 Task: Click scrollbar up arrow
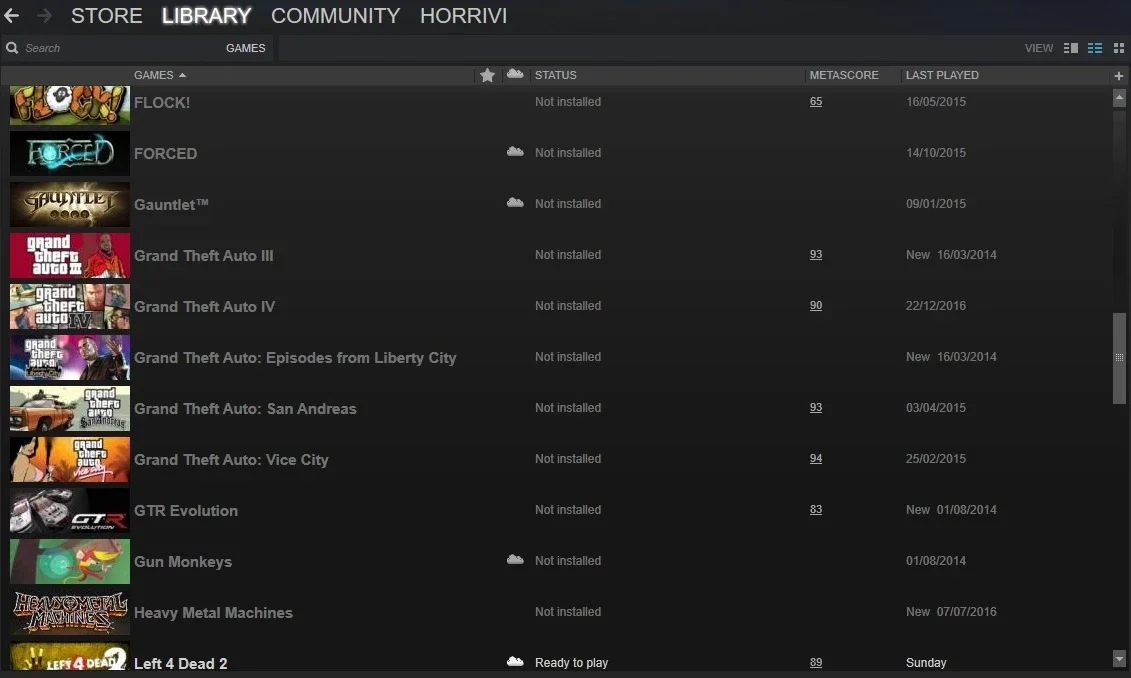pos(1119,97)
